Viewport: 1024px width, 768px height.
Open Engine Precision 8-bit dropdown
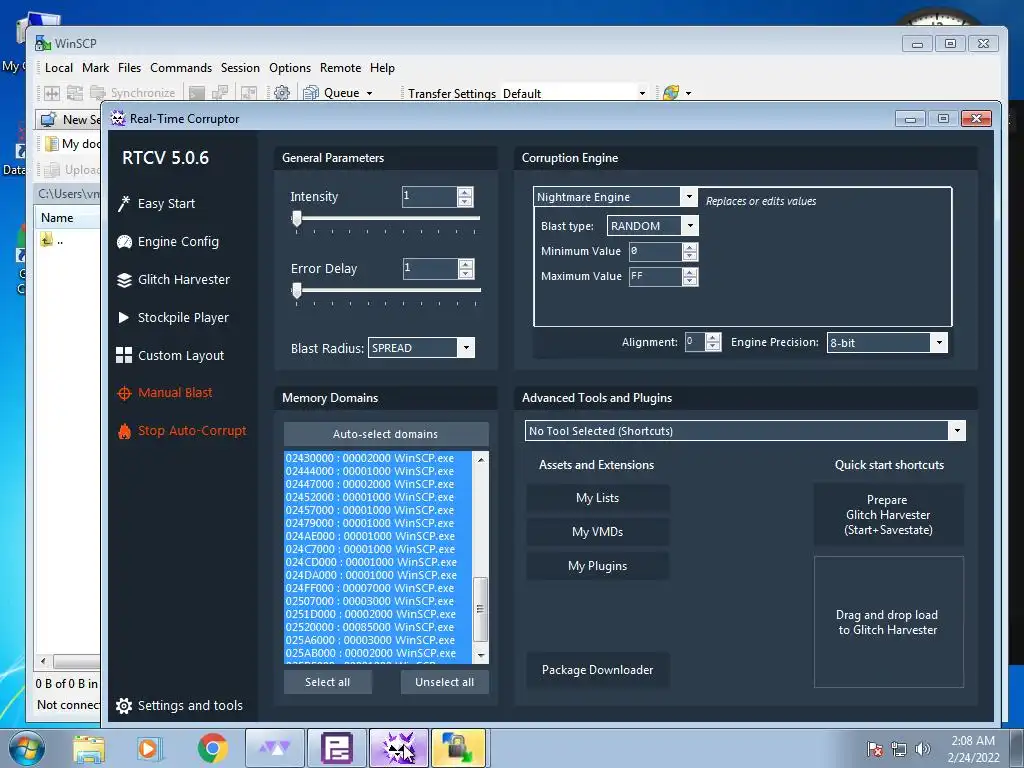938,342
